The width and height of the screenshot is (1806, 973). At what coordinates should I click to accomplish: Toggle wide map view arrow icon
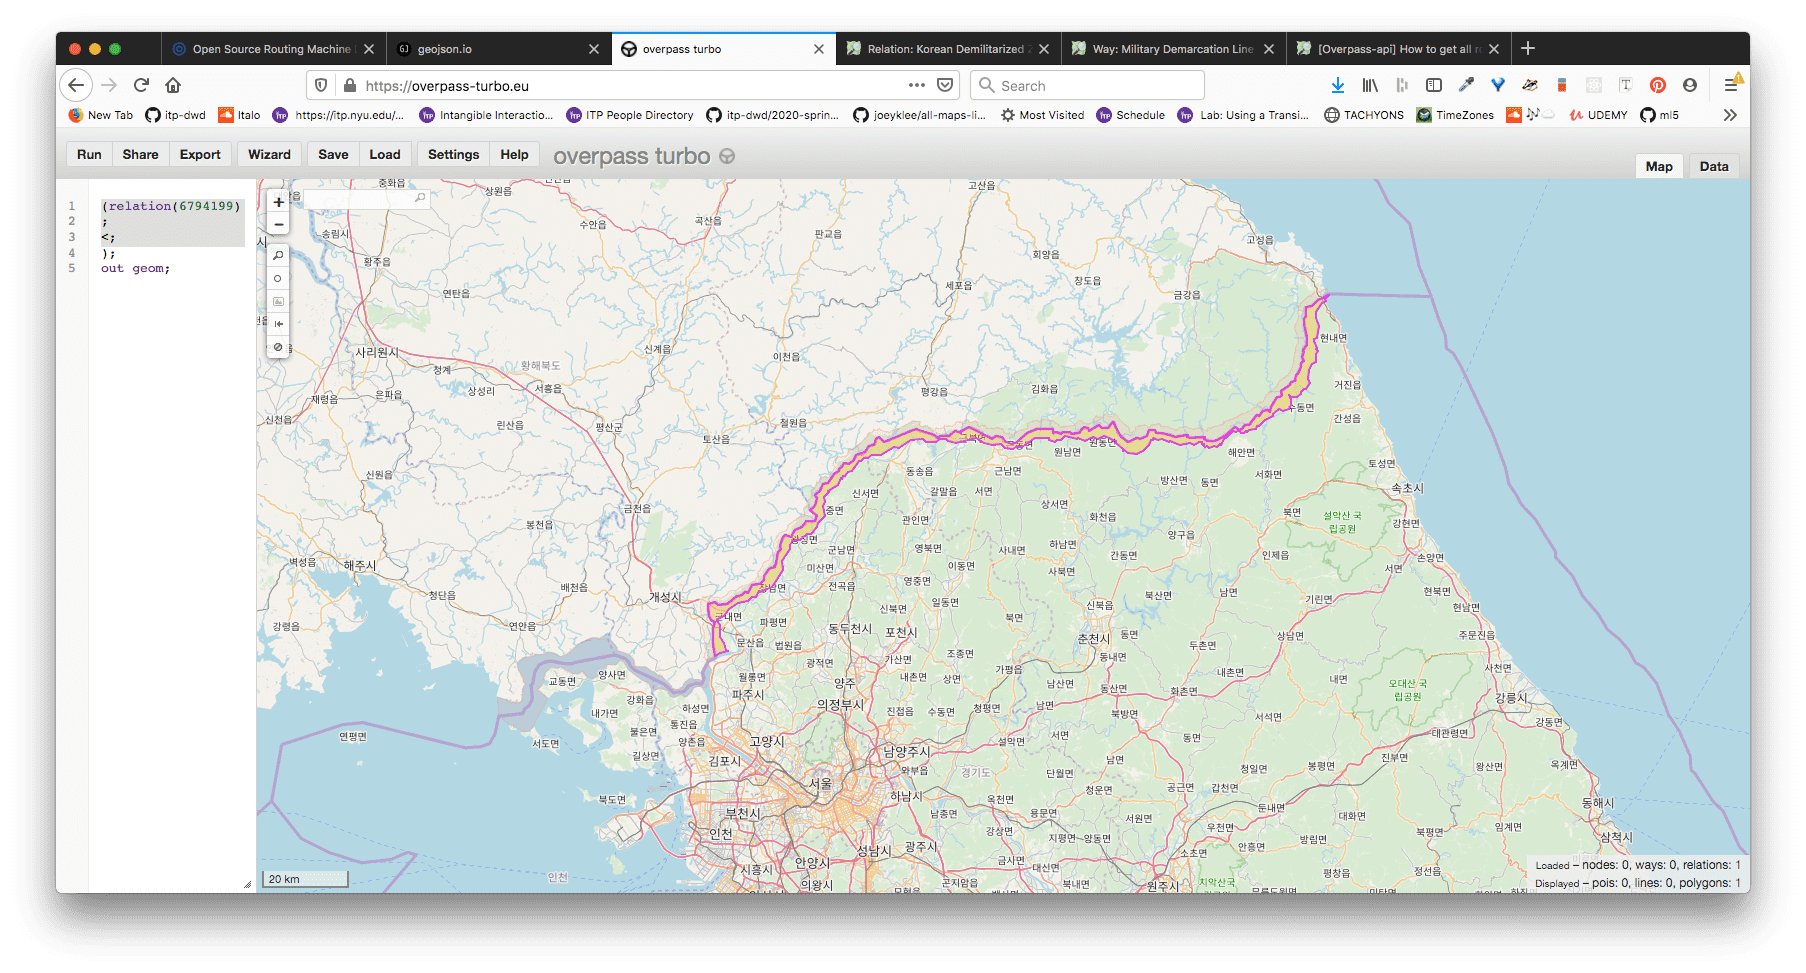278,324
